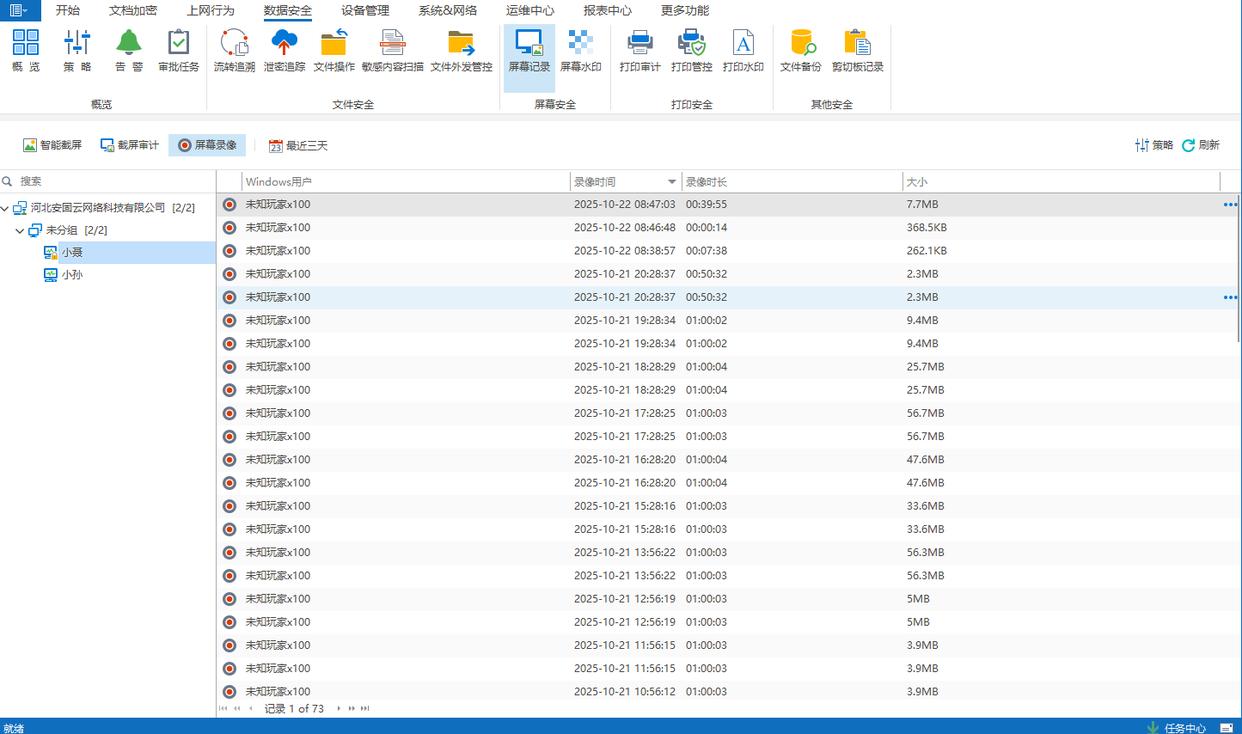This screenshot has width=1242, height=734.
Task: Select the 屏幕录像 screen recording mode
Action: coord(207,145)
